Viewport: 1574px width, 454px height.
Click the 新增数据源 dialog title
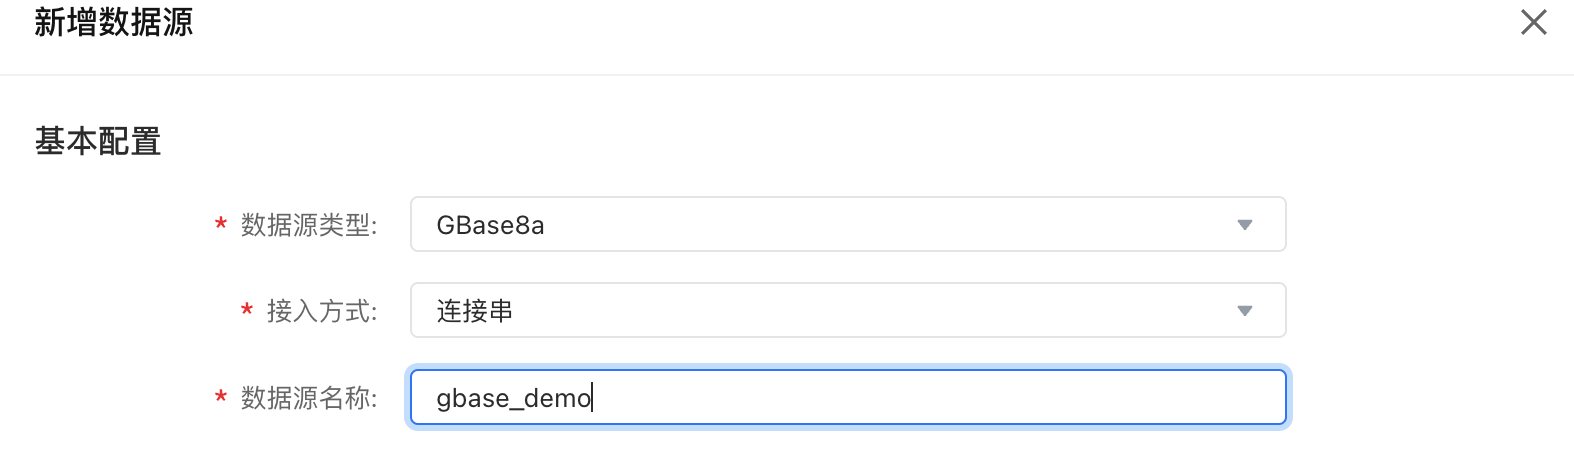click(x=113, y=22)
